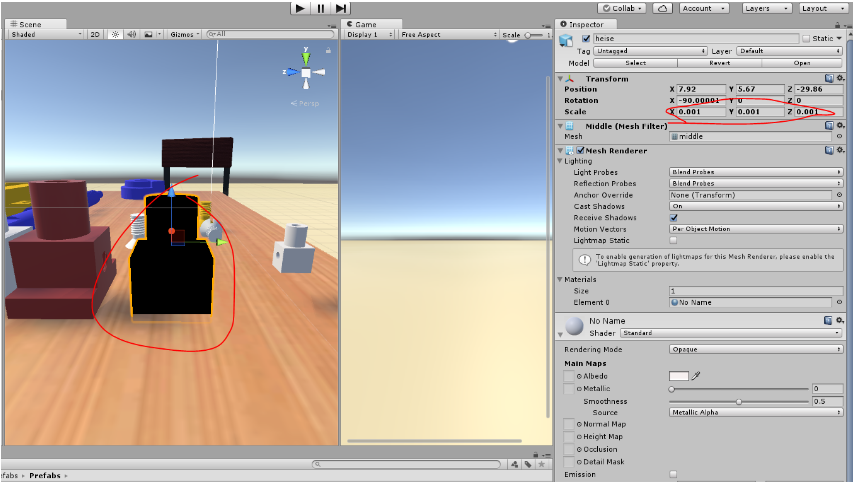
Task: Click project search by type icon
Action: pos(515,464)
